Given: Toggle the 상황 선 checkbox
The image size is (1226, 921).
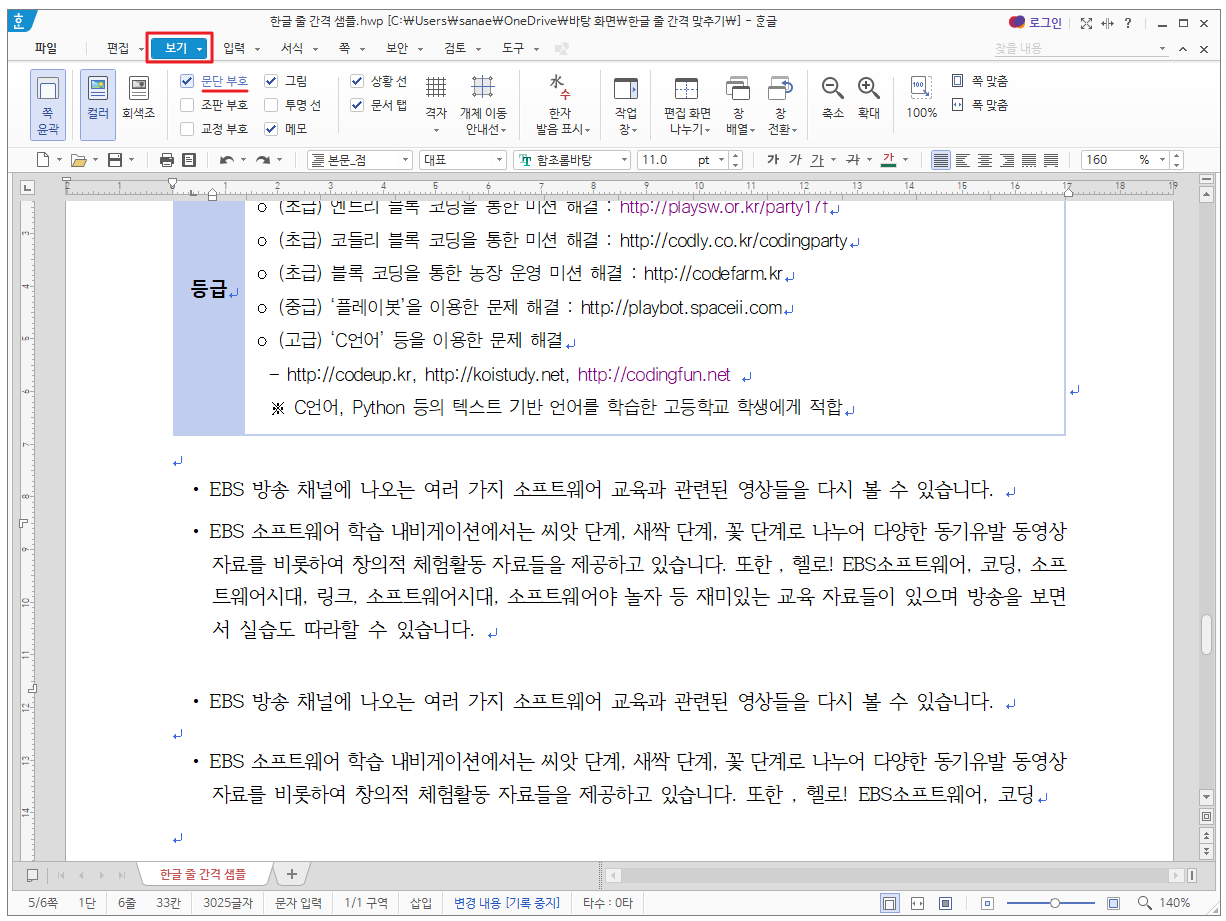Looking at the screenshot, I should (x=357, y=81).
